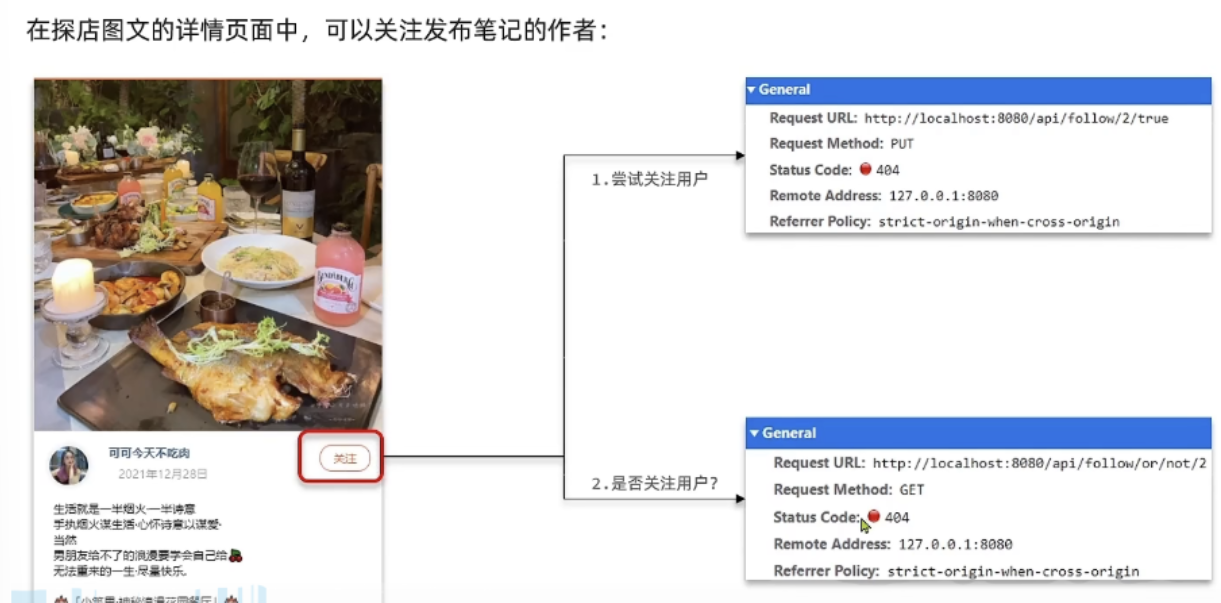1221x603 pixels.
Task: Click Referrer Policy value in bottom panel
Action: pos(1013,572)
